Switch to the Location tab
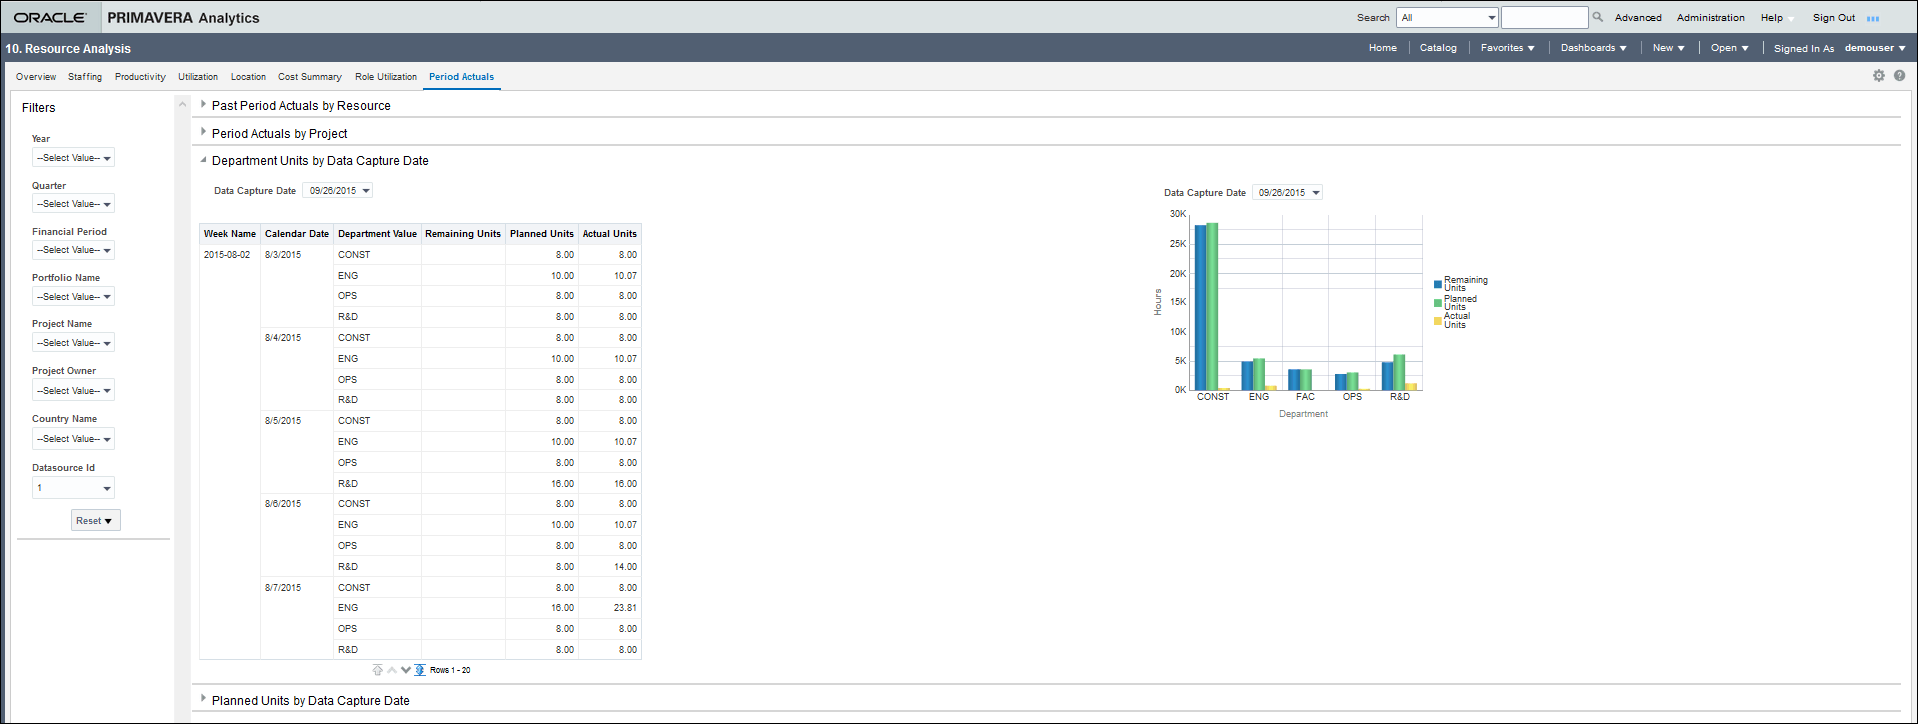The height and width of the screenshot is (724, 1918). (248, 77)
